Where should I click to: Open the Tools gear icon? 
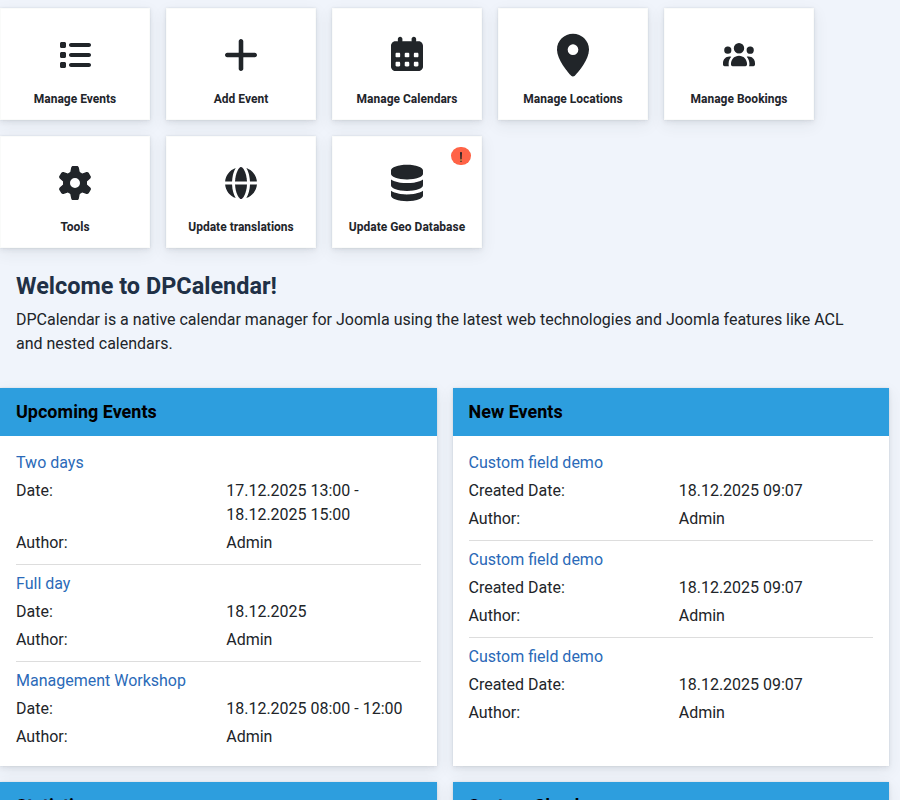pos(75,183)
